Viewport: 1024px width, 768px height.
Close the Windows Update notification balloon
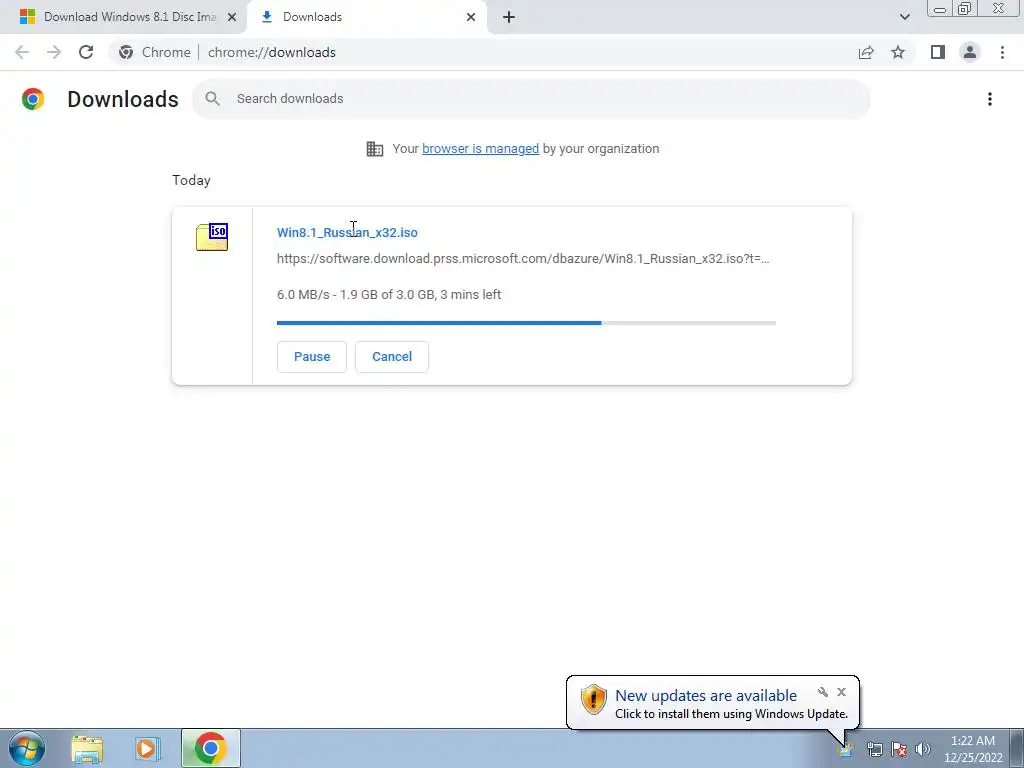pos(841,692)
